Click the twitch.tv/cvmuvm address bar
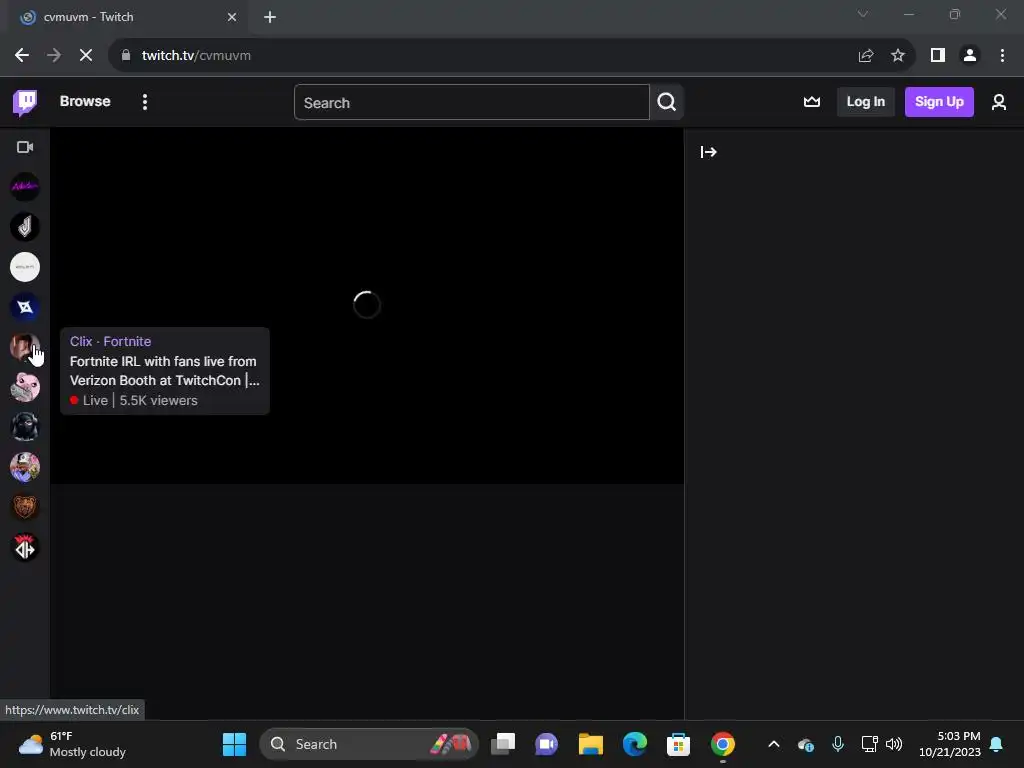Viewport: 1024px width, 768px height. coord(483,56)
